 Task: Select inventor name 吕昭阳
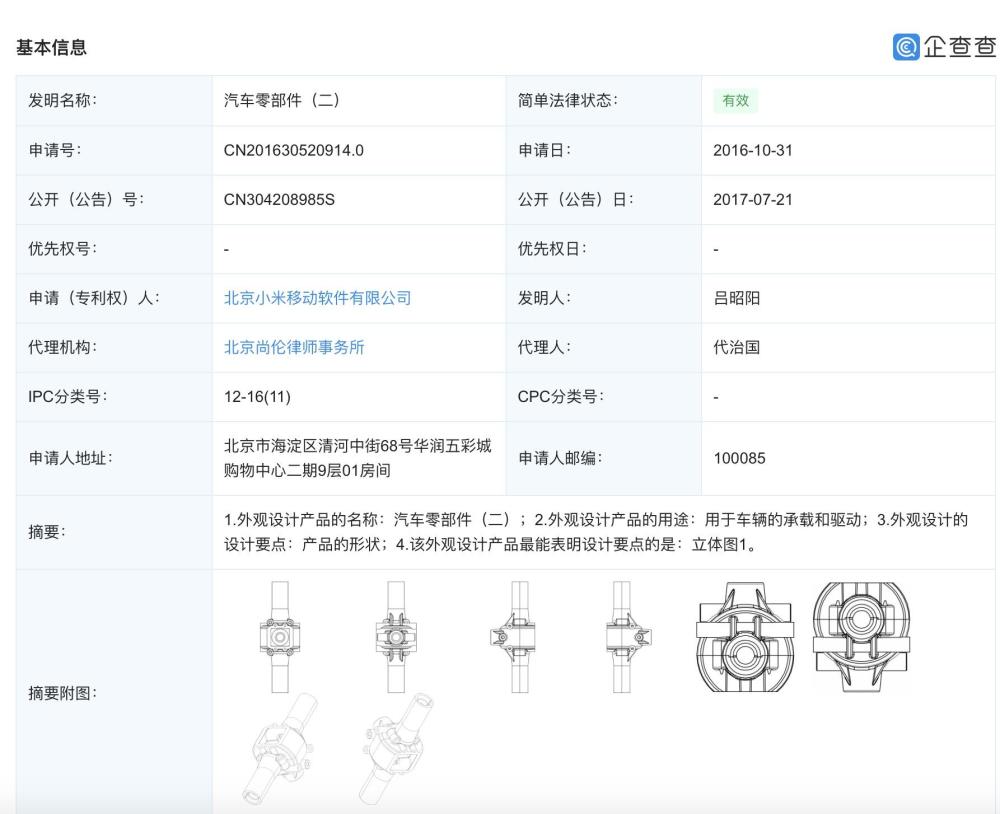pyautogui.click(x=737, y=298)
